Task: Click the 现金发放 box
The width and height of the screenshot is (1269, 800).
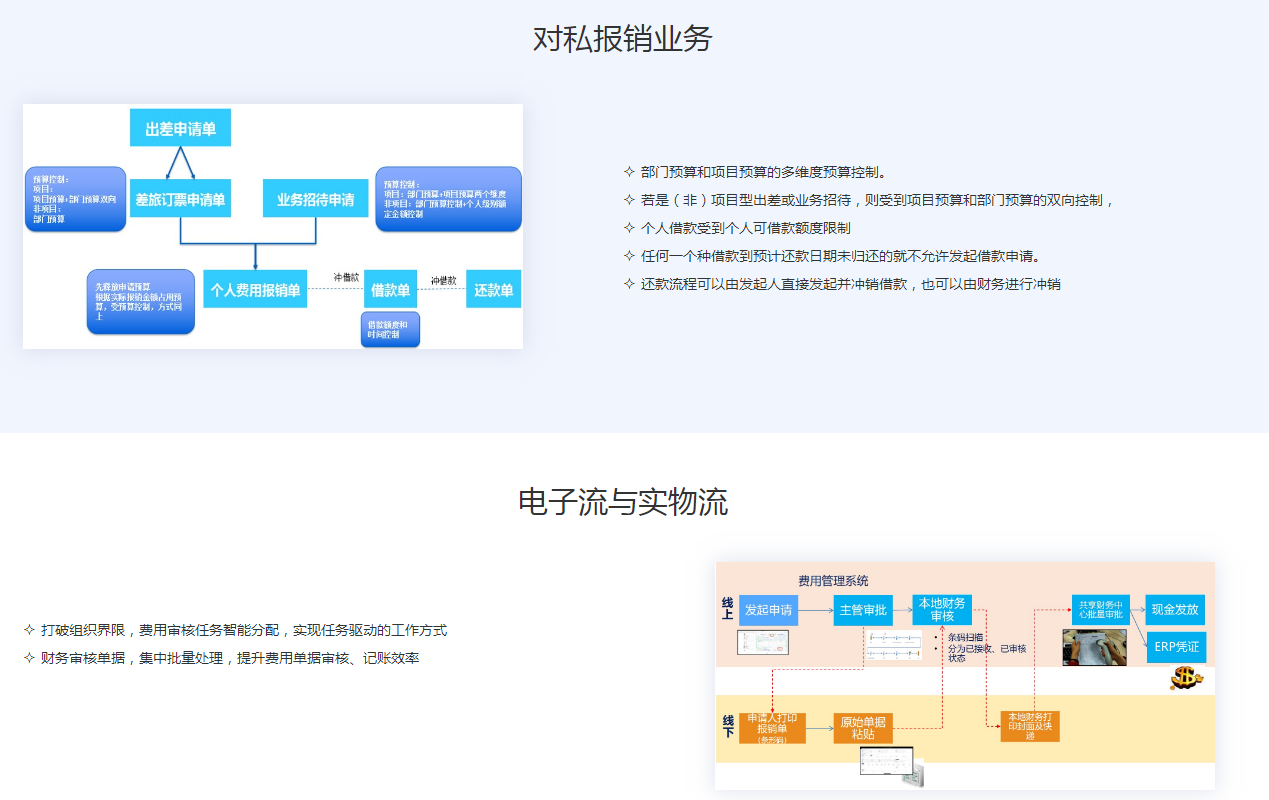Action: (x=1175, y=609)
